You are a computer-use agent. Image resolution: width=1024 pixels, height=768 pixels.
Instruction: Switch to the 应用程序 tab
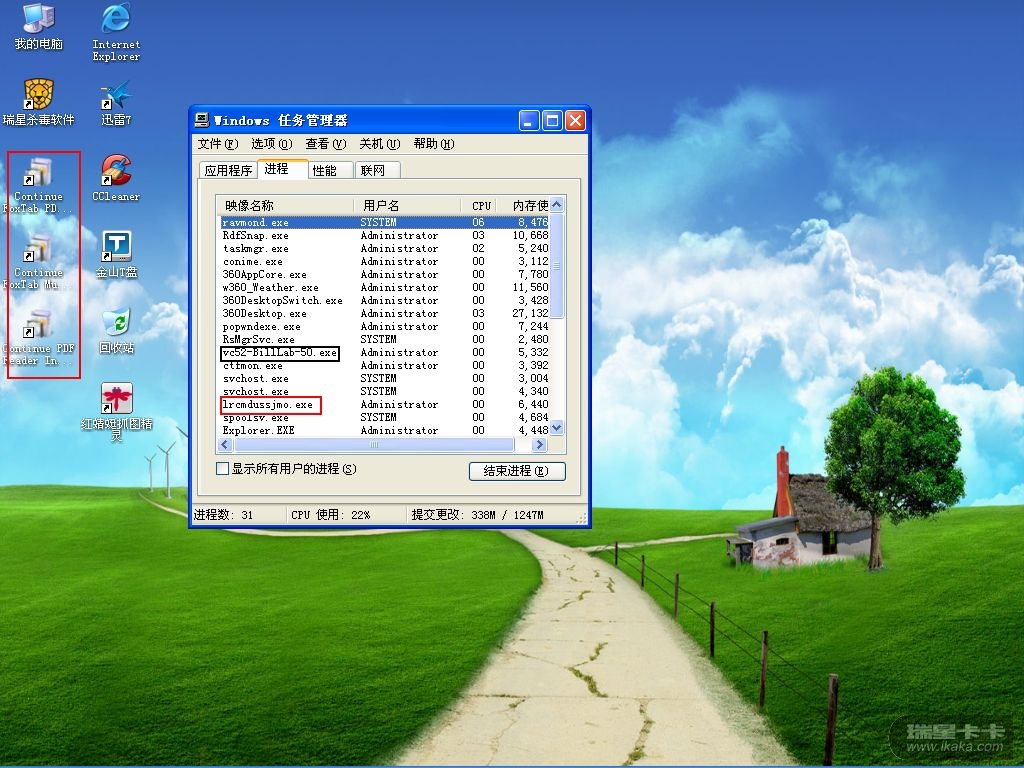click(228, 170)
